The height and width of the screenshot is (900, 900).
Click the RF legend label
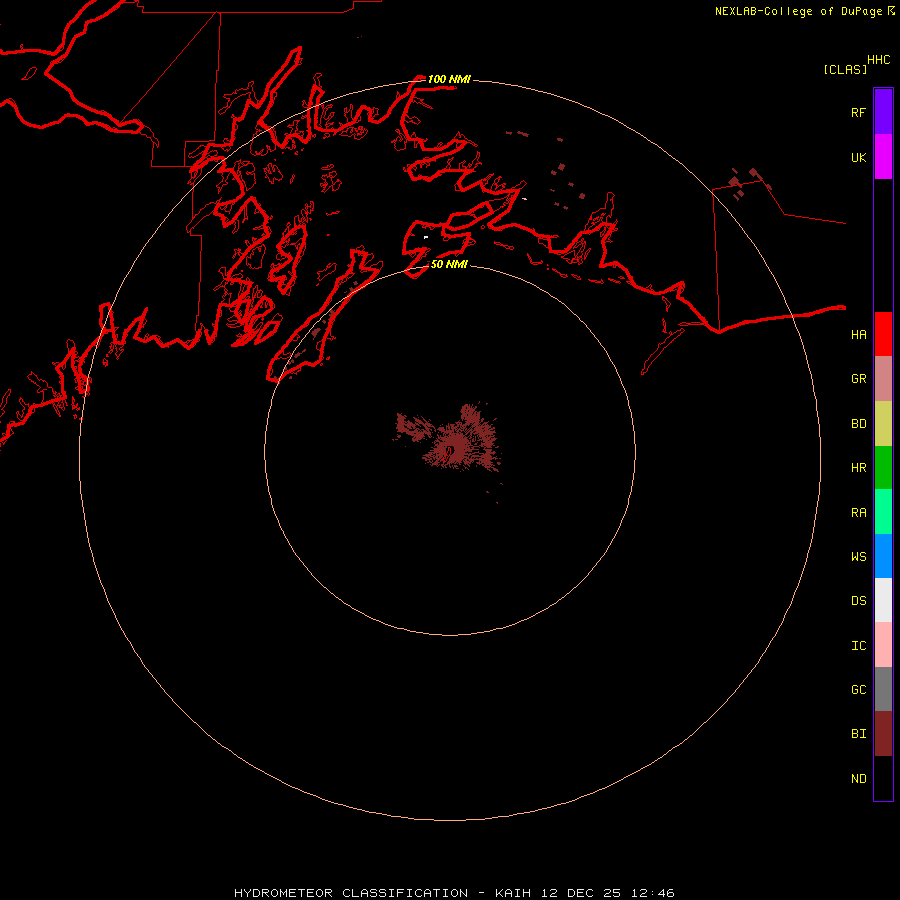(858, 113)
